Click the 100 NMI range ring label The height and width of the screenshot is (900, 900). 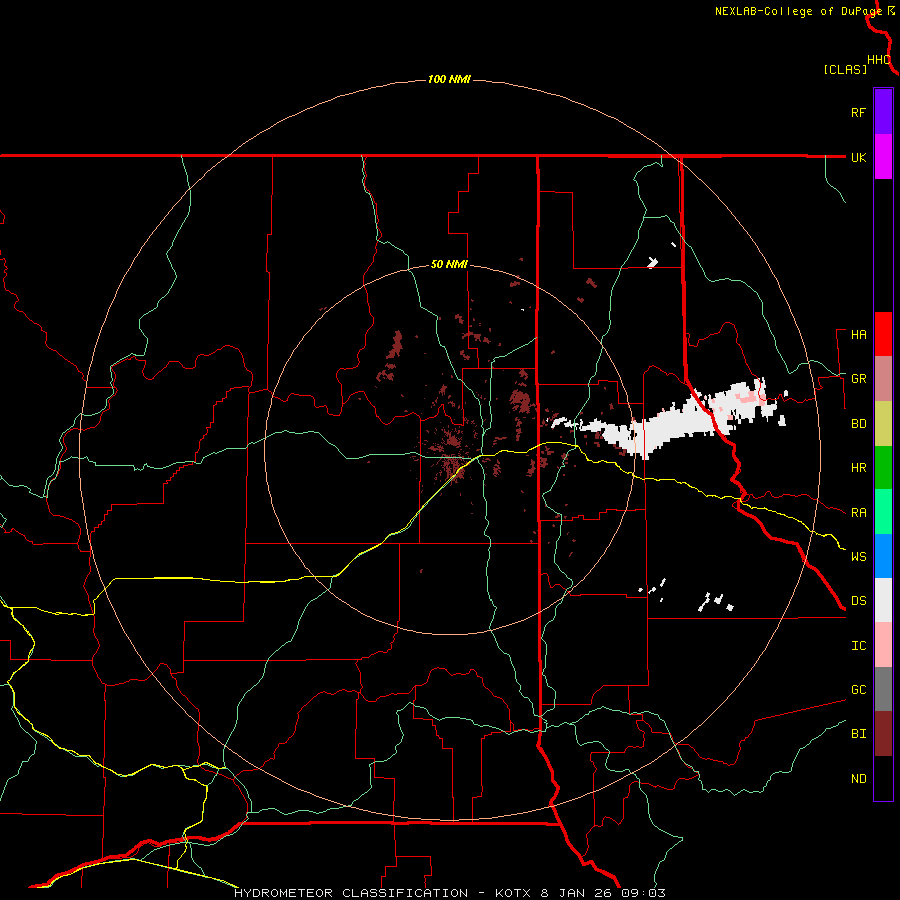click(449, 79)
